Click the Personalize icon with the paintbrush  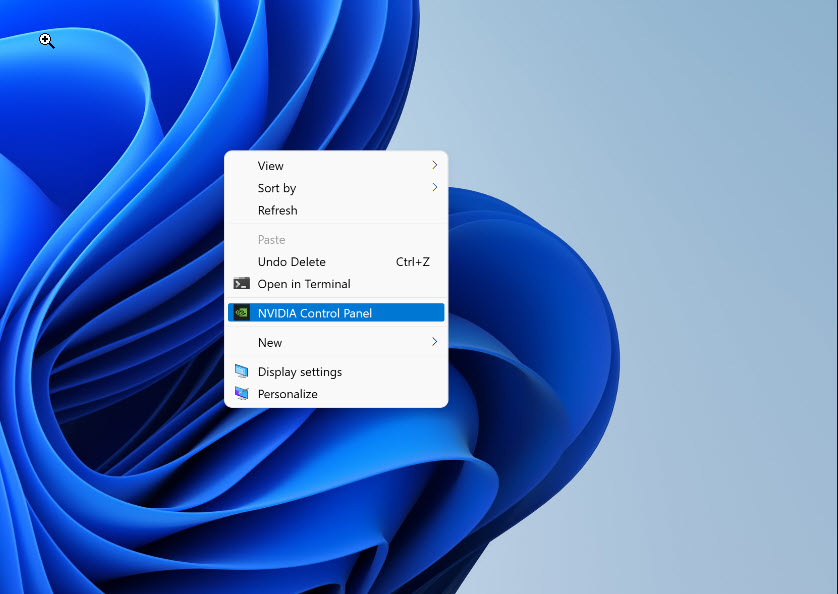[x=241, y=394]
